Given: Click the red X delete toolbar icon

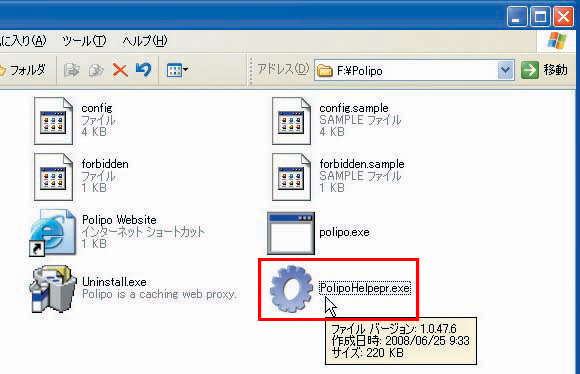Looking at the screenshot, I should pyautogui.click(x=120, y=70).
